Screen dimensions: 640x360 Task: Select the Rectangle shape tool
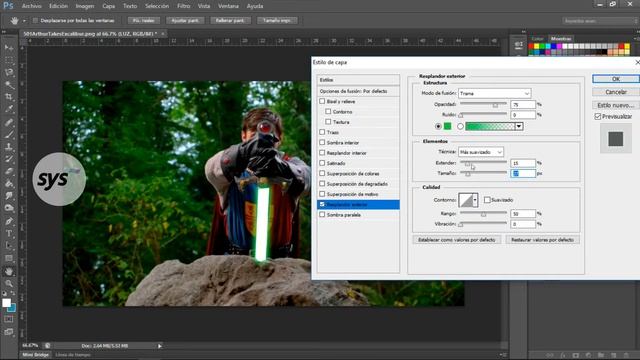point(9,258)
